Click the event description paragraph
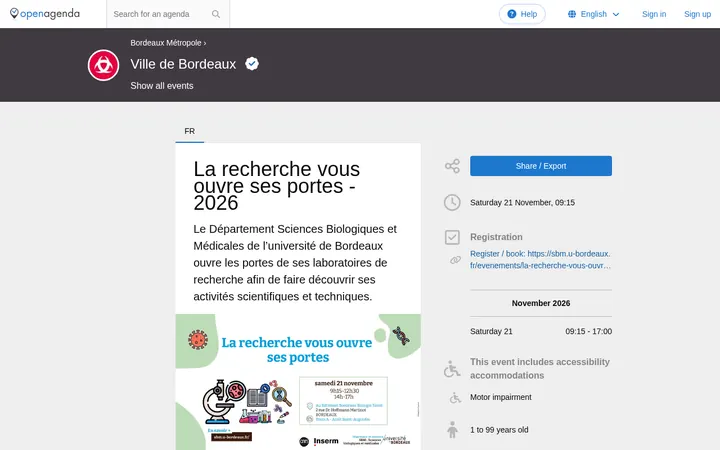The image size is (720, 450). (295, 263)
